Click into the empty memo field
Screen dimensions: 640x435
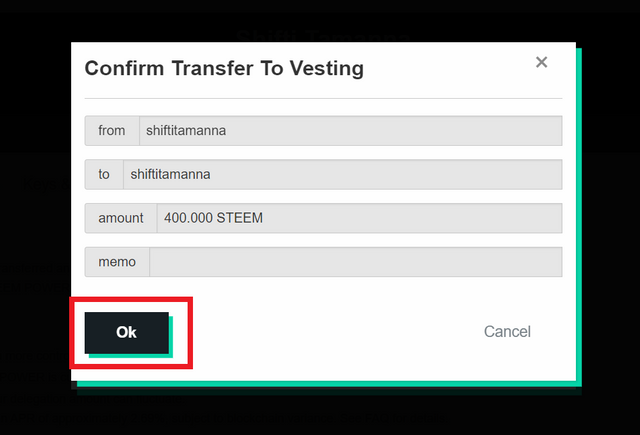pyautogui.click(x=356, y=262)
